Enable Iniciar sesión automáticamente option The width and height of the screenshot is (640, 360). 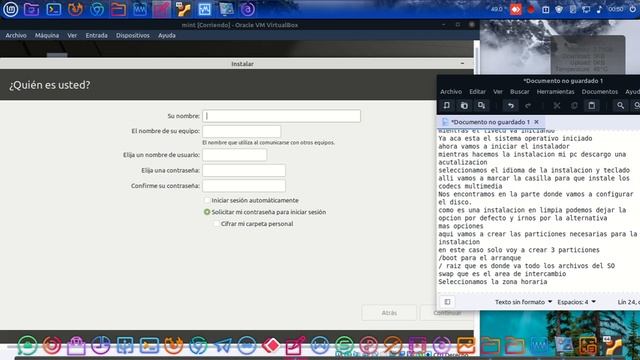[x=207, y=200]
